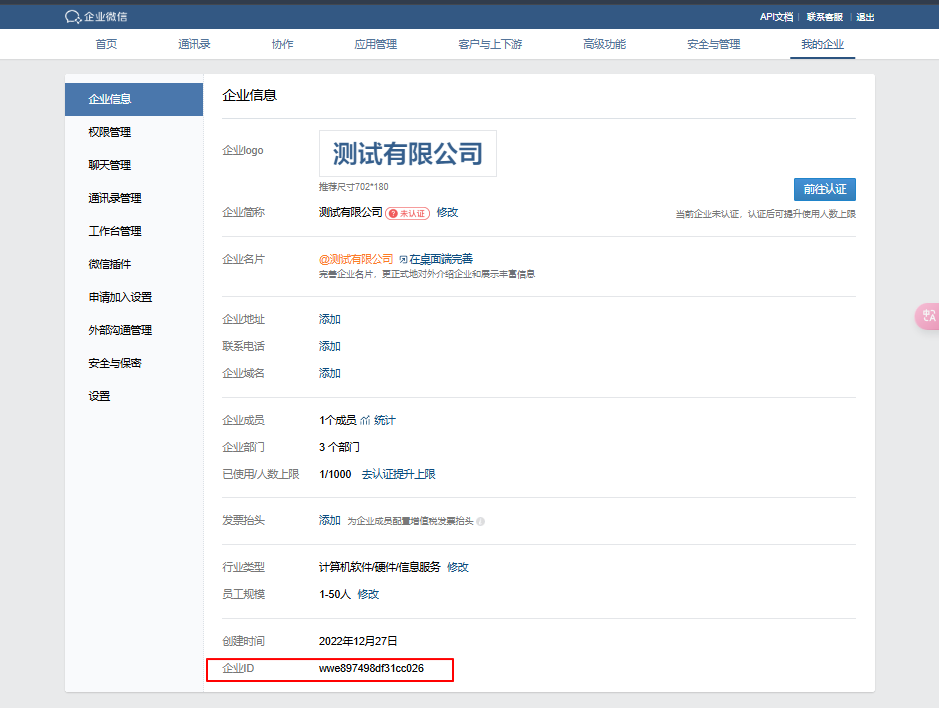Switch to the 应用管理 tab
Screen dimensions: 939x708
pos(375,44)
